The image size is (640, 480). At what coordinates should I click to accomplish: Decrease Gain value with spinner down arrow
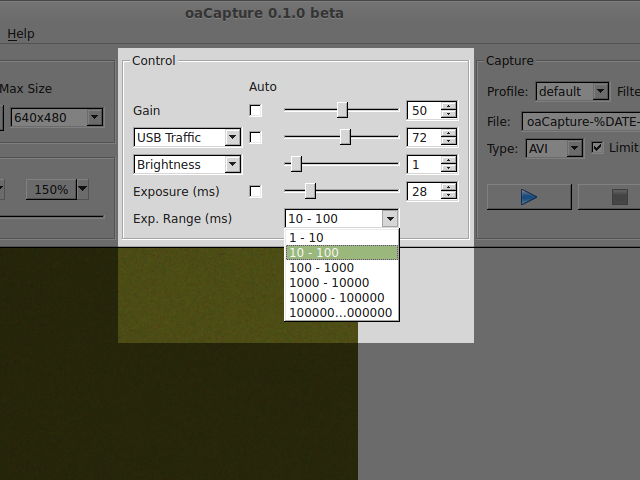[x=449, y=114]
